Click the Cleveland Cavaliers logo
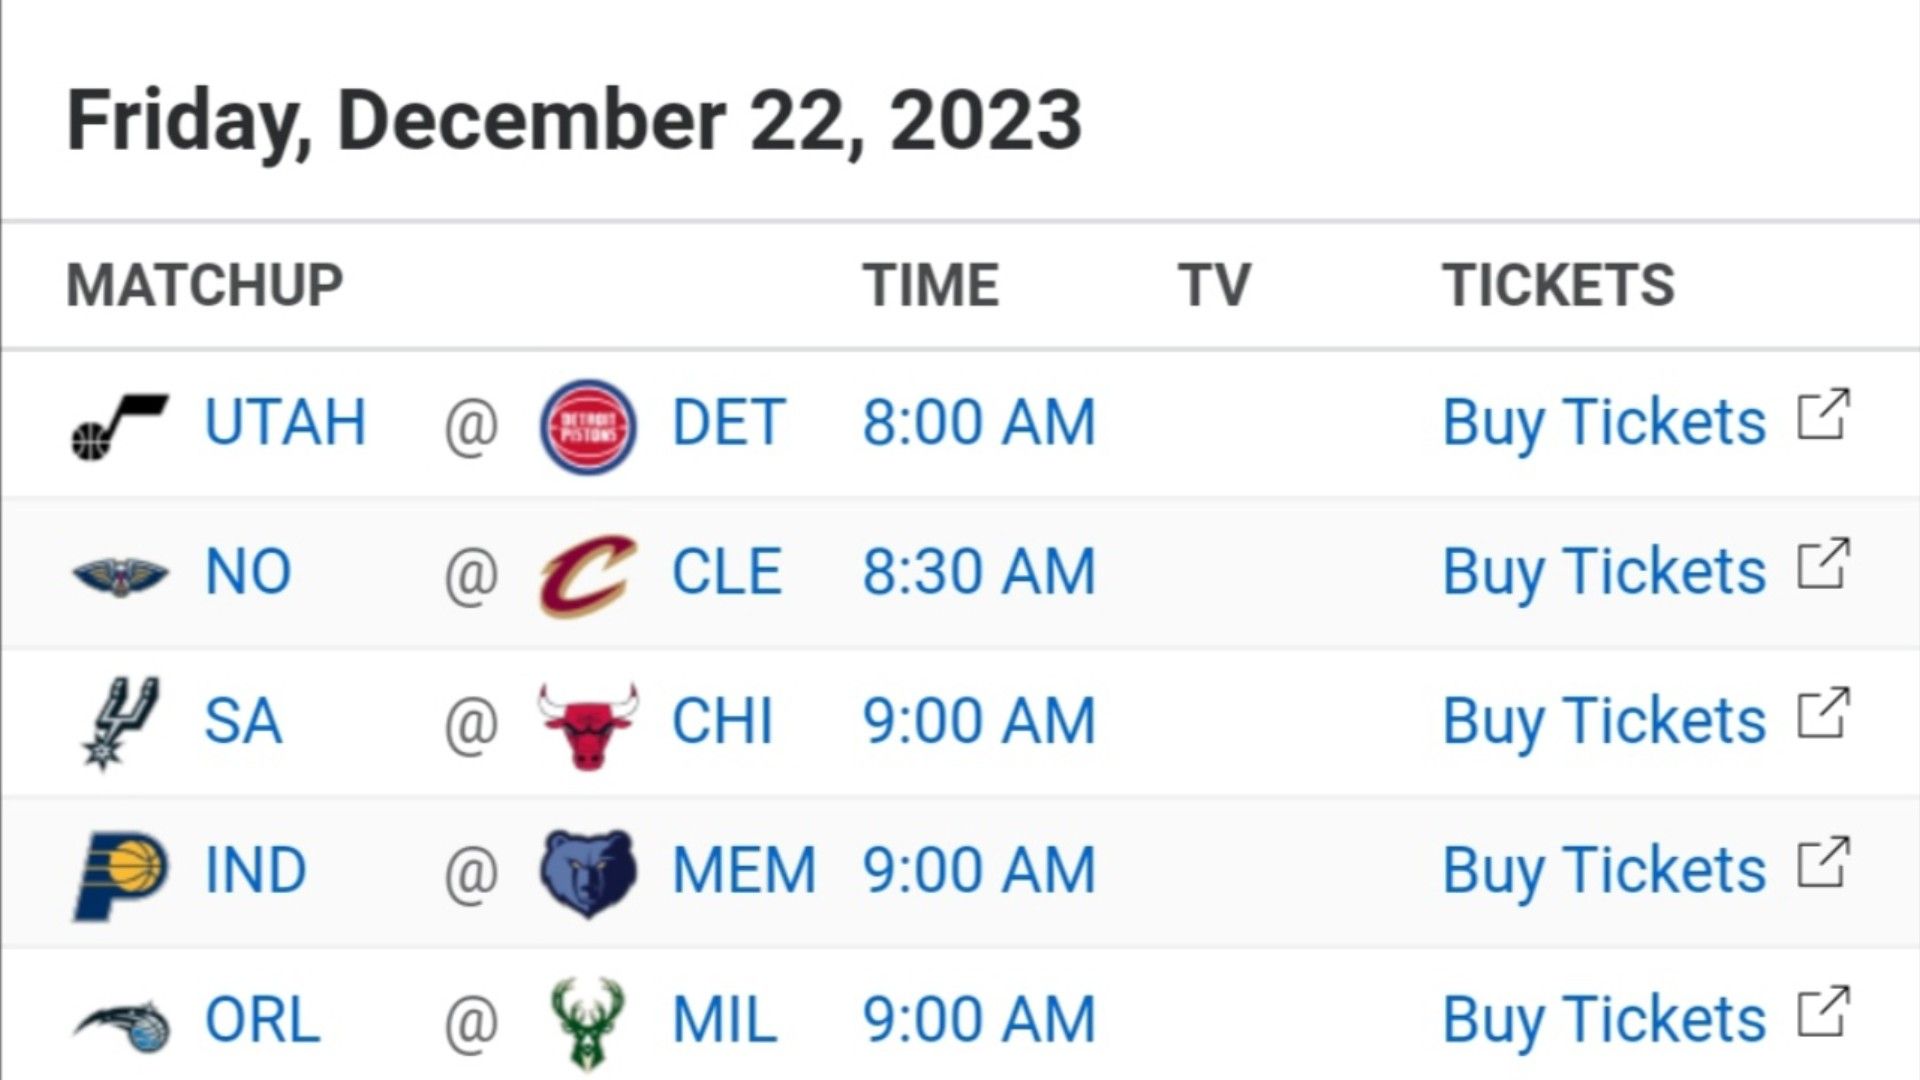The image size is (1920, 1080). 588,575
